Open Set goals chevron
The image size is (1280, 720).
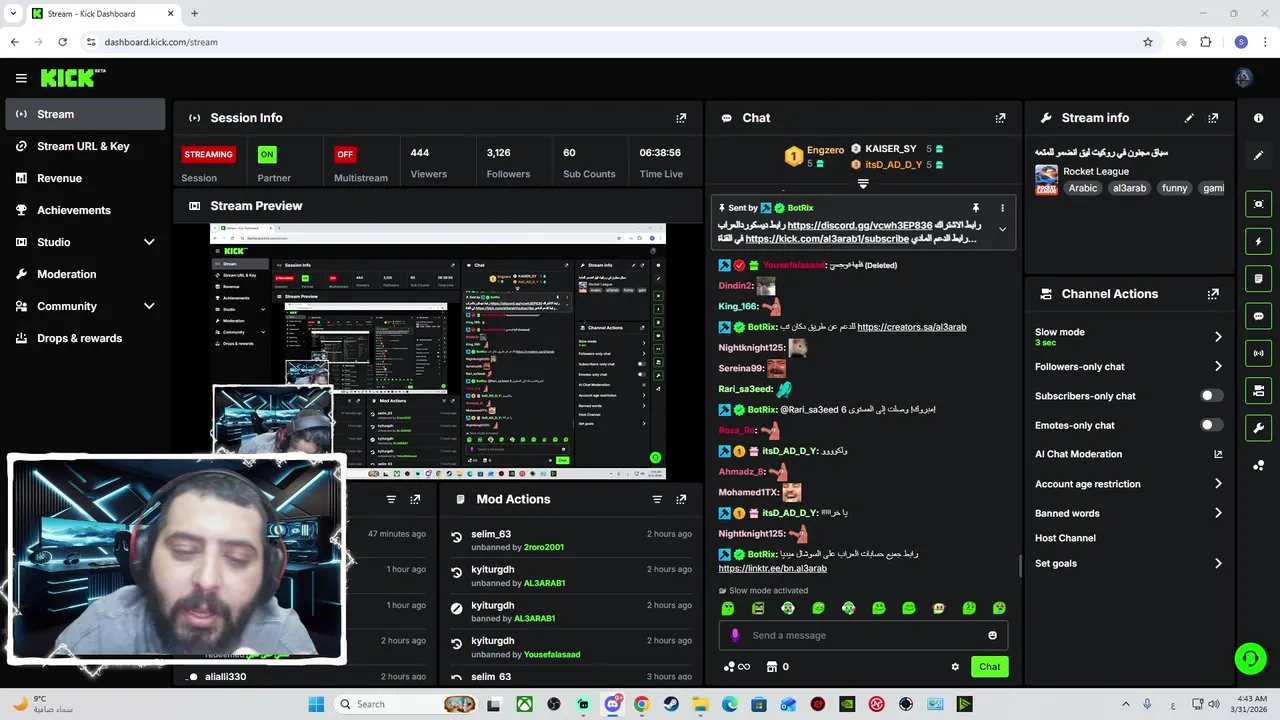pos(1218,564)
